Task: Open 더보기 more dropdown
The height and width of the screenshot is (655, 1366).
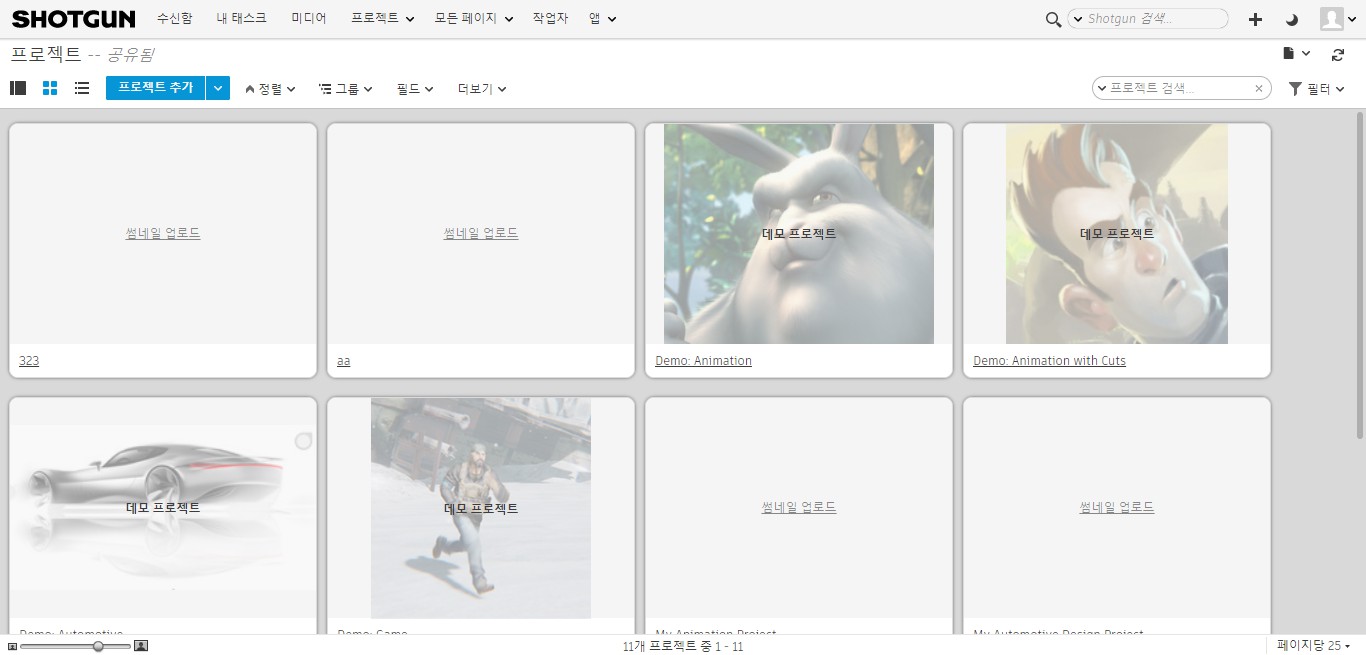Action: tap(482, 89)
